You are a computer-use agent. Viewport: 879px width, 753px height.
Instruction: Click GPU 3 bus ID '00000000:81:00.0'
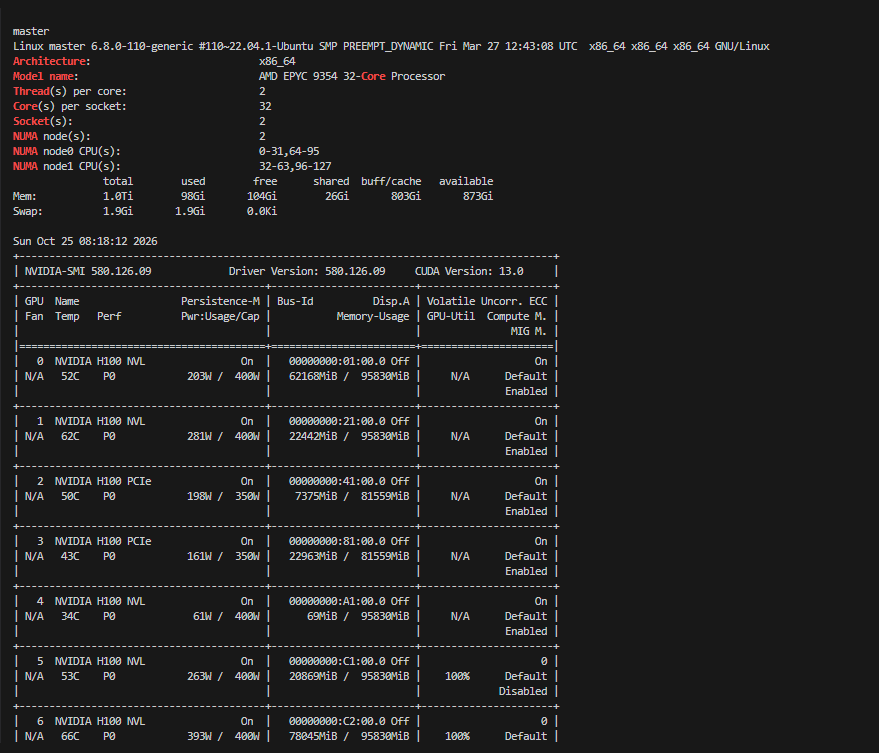coord(337,542)
